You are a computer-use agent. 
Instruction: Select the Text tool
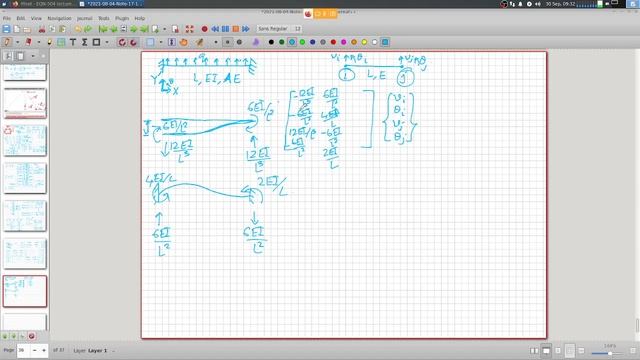point(73,42)
